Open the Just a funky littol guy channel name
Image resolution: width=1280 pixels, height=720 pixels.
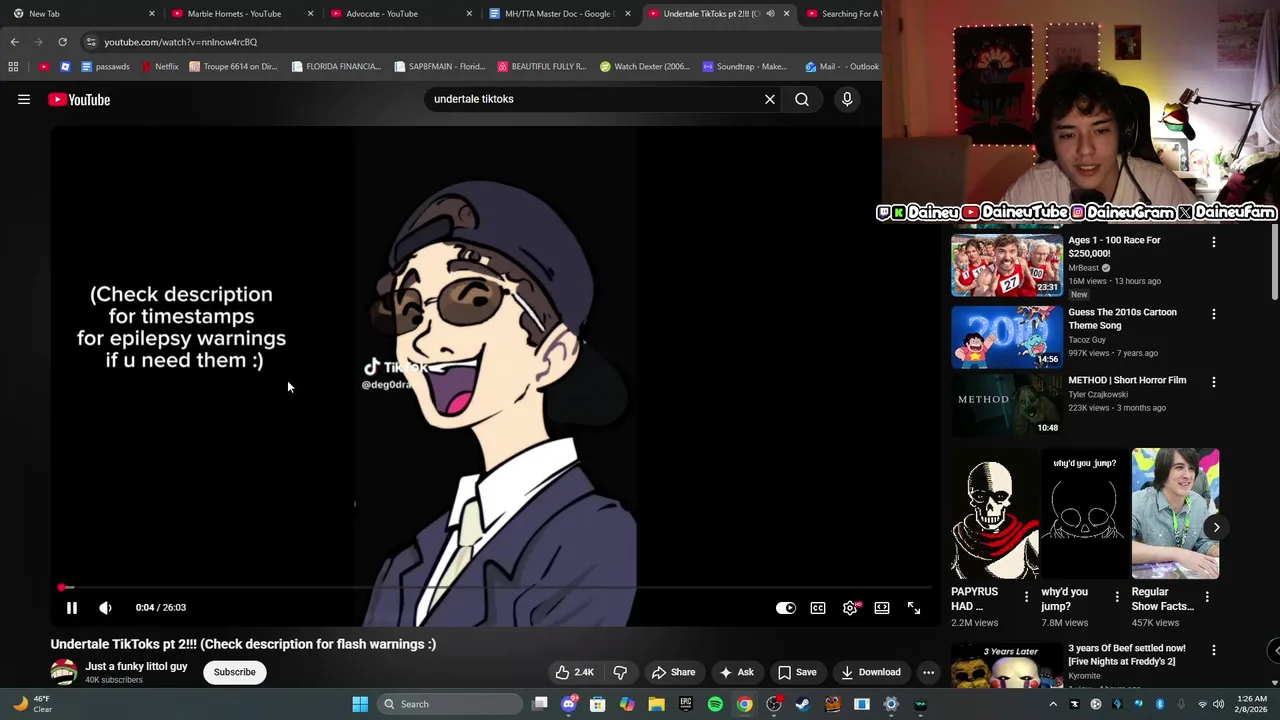136,666
